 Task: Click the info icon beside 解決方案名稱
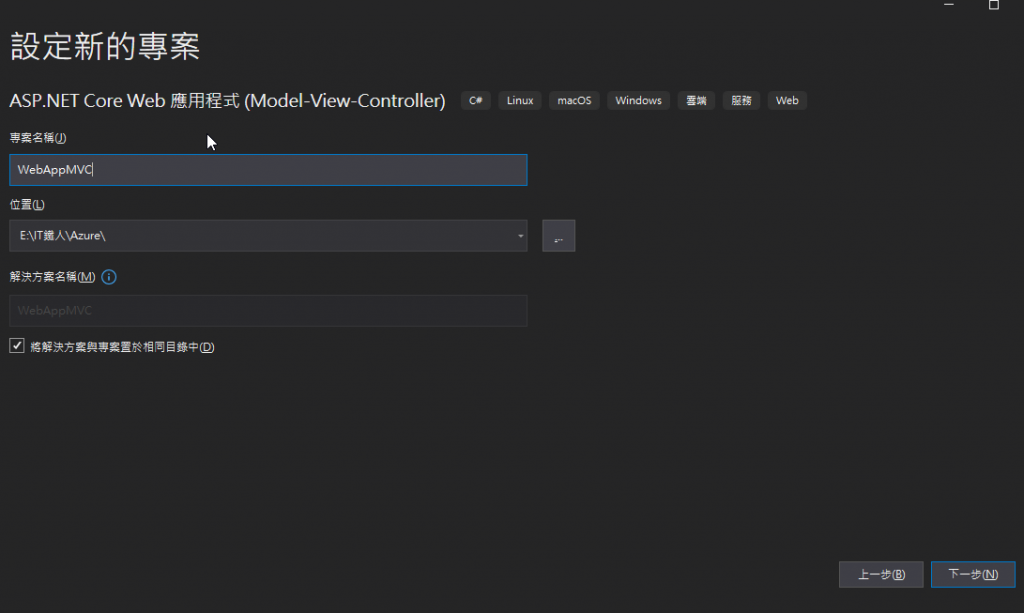109,277
